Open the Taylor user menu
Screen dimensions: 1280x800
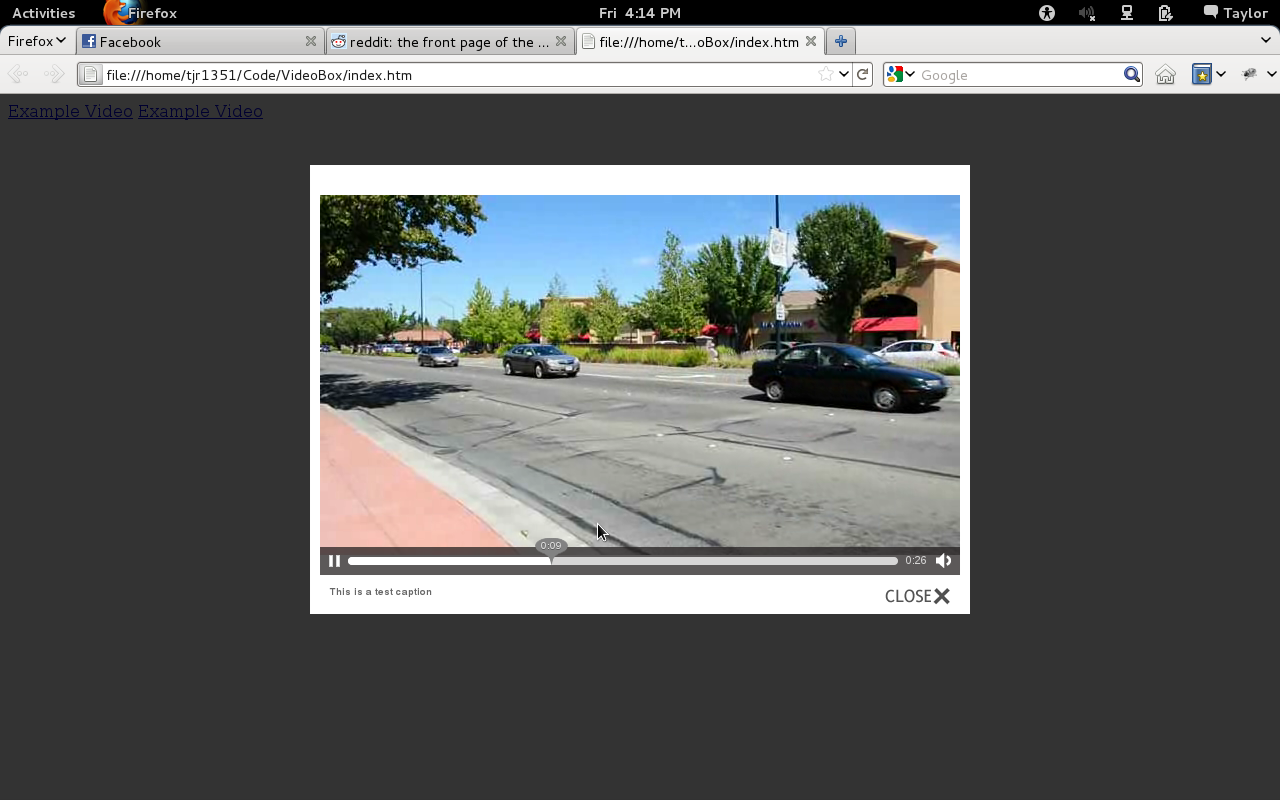point(1236,13)
